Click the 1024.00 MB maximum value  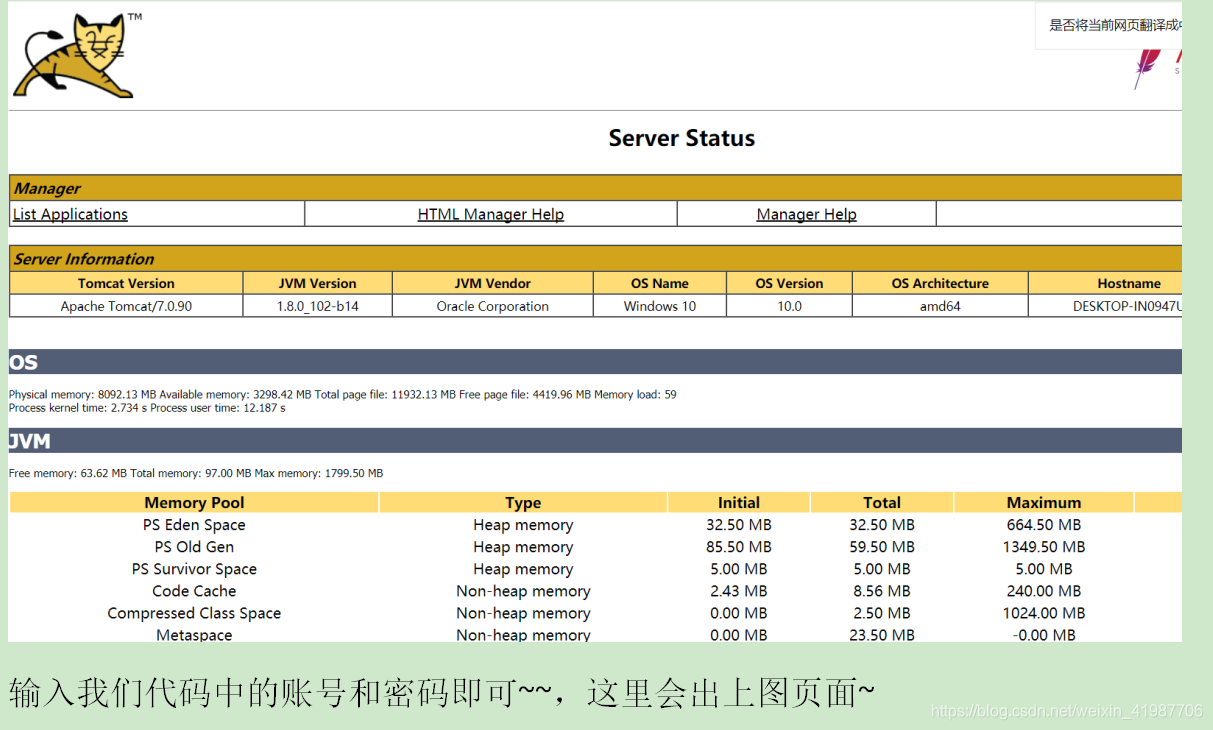[x=1044, y=613]
